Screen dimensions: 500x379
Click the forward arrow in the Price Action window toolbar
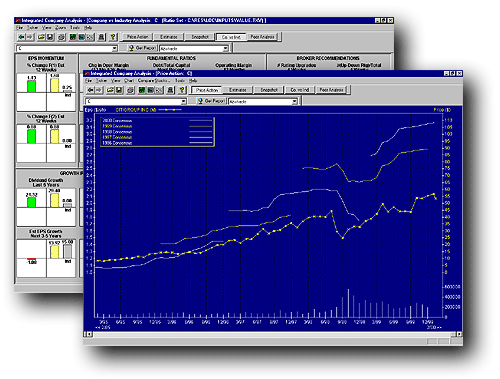click(x=98, y=90)
